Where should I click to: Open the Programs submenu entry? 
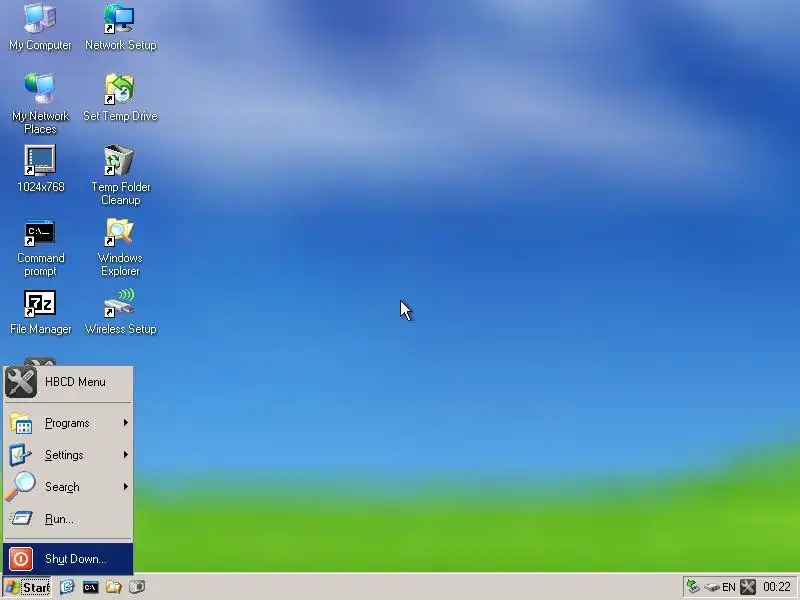coord(68,423)
